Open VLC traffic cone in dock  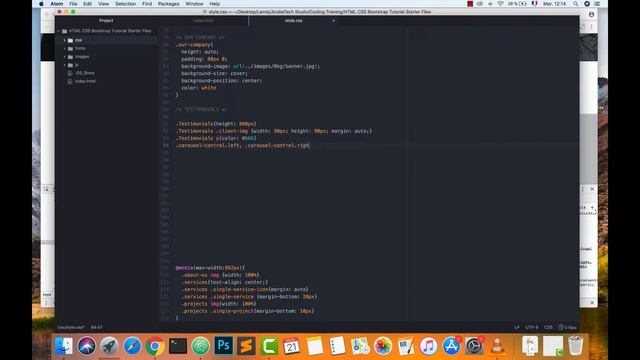tap(497, 346)
